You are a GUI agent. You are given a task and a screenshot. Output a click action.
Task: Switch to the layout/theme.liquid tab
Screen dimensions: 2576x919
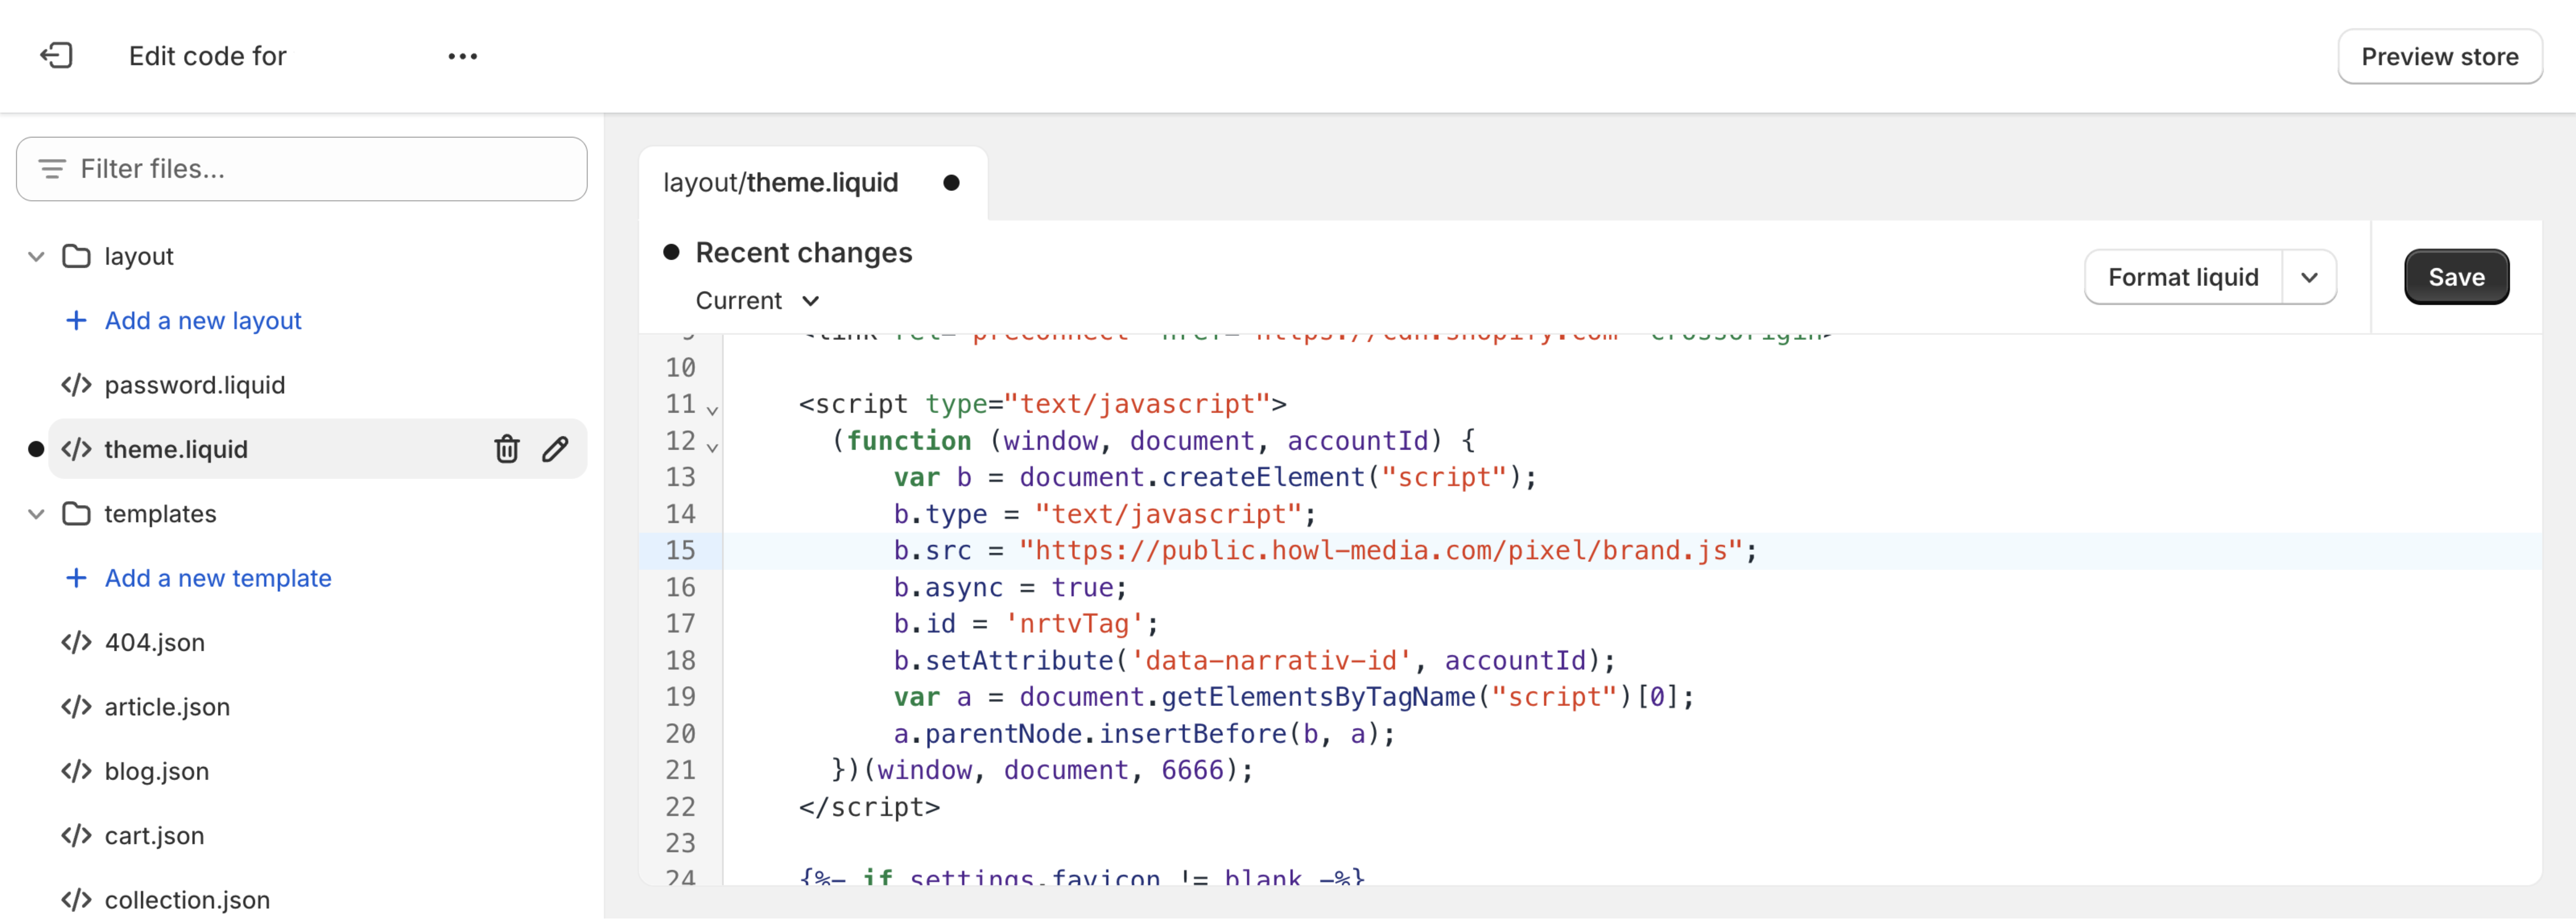(x=780, y=183)
